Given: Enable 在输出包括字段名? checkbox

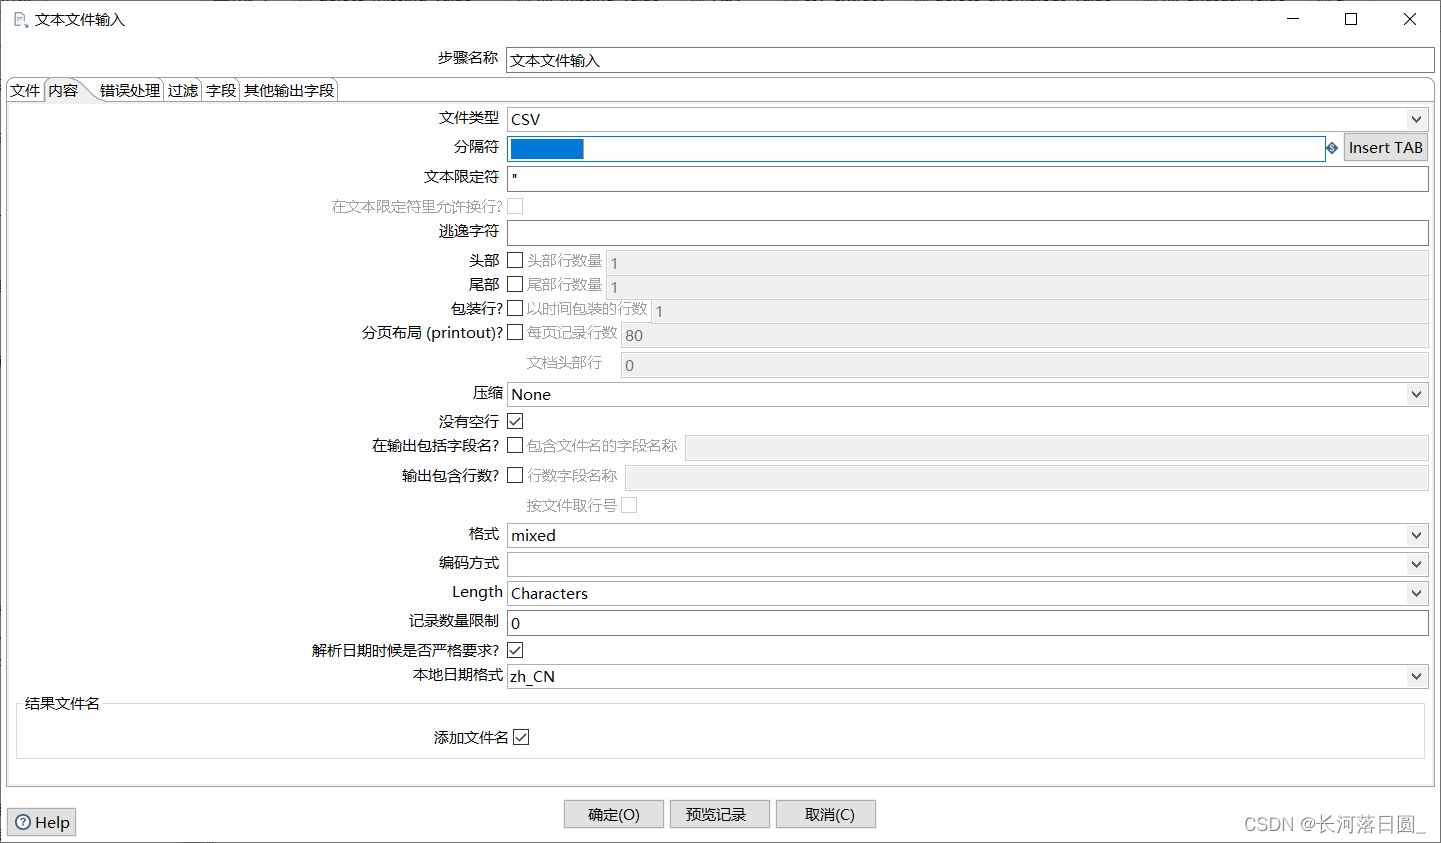Looking at the screenshot, I should click(515, 445).
